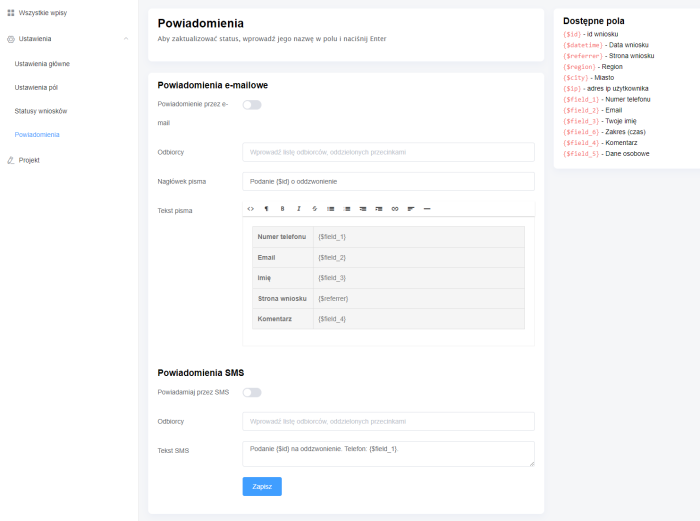700x521 pixels.
Task: Focus the e-mail Odbiorcy recipients field
Action: 388,152
